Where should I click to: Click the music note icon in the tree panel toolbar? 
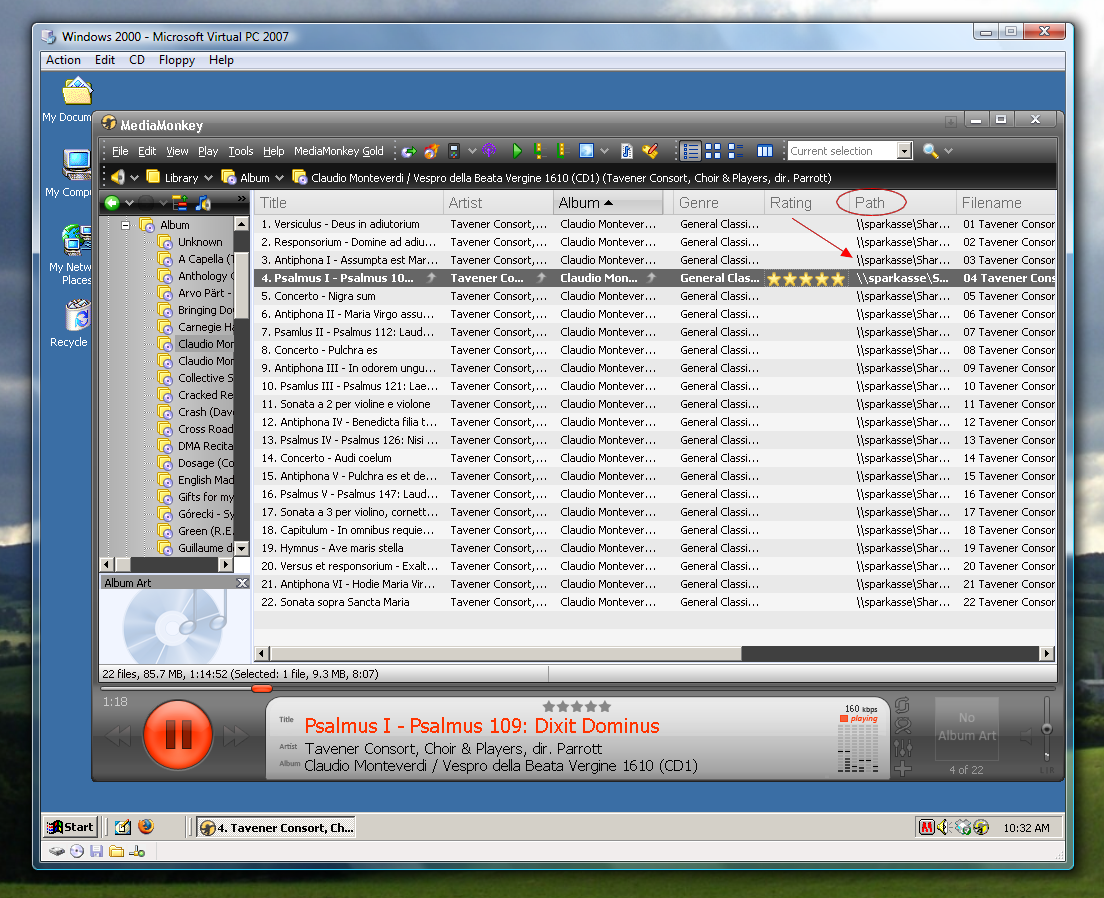click(204, 204)
